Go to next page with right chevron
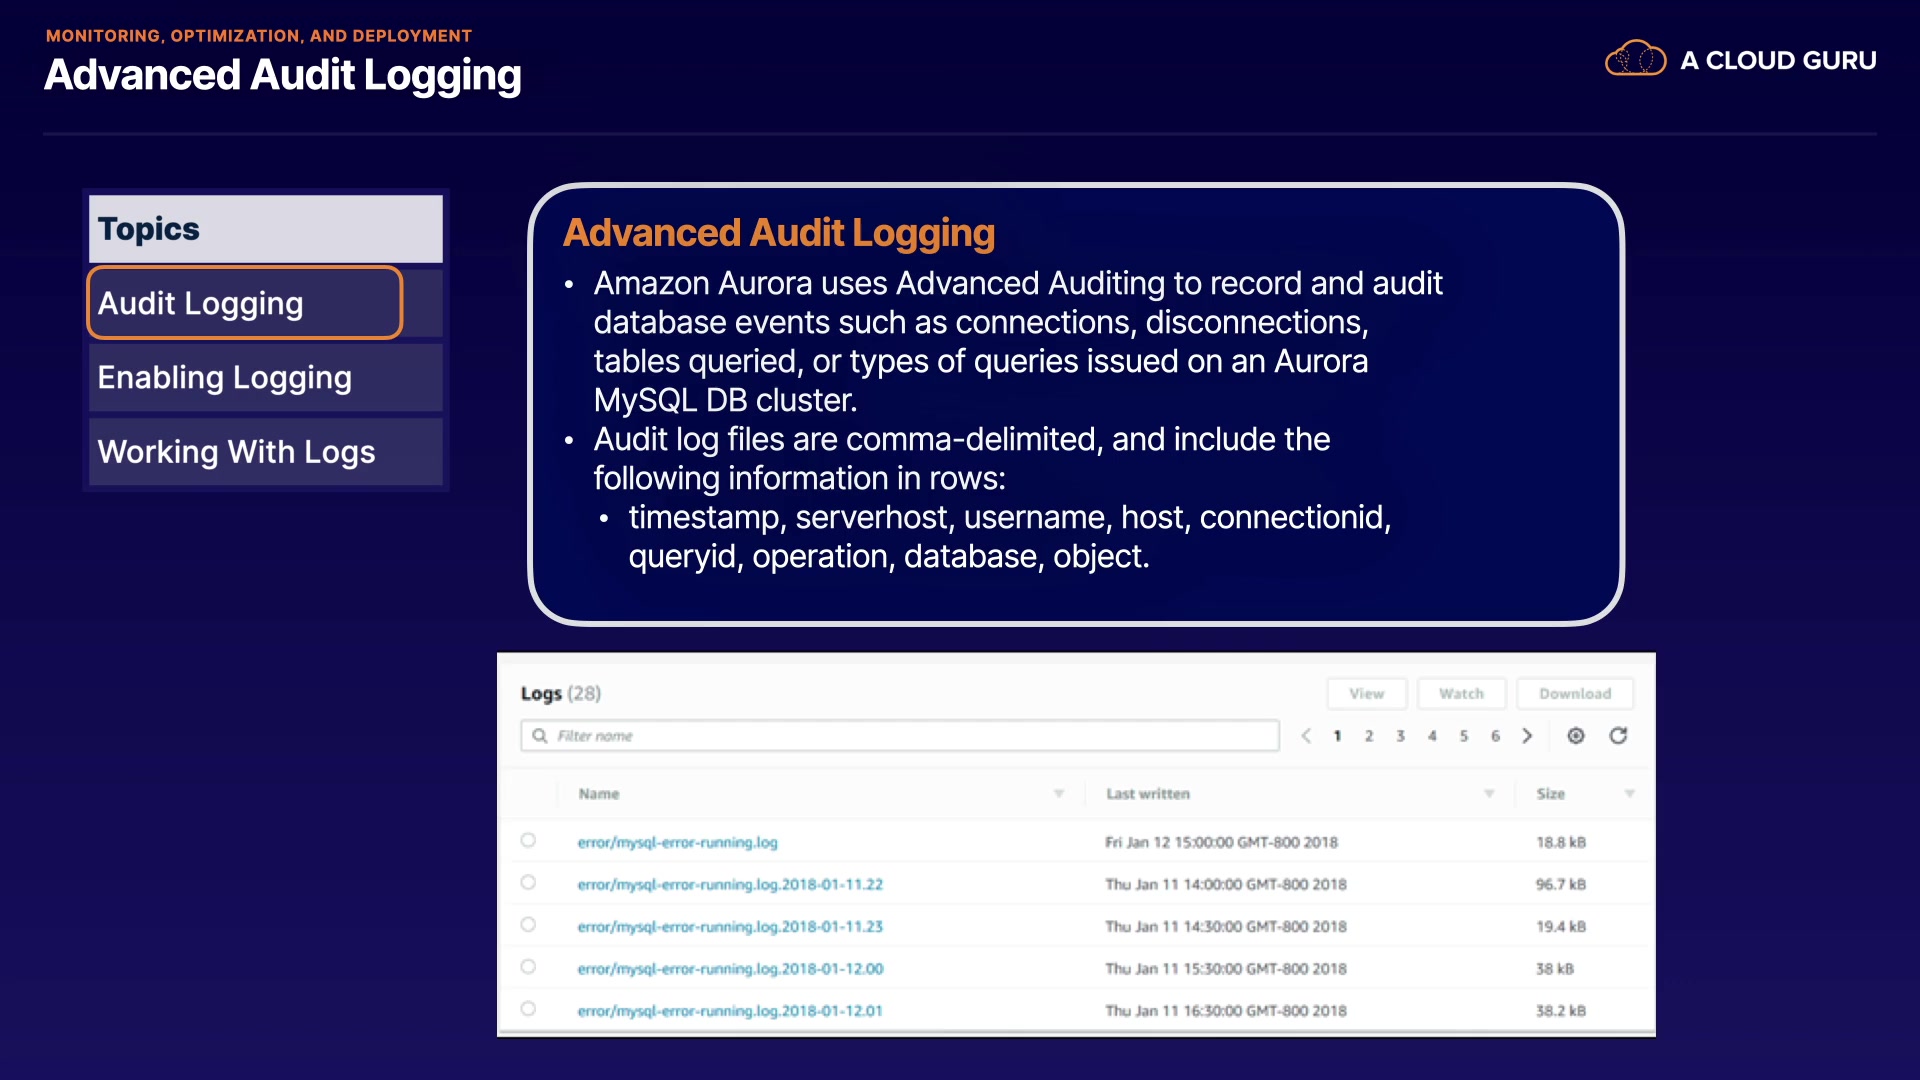The width and height of the screenshot is (1920, 1080). coord(1527,736)
